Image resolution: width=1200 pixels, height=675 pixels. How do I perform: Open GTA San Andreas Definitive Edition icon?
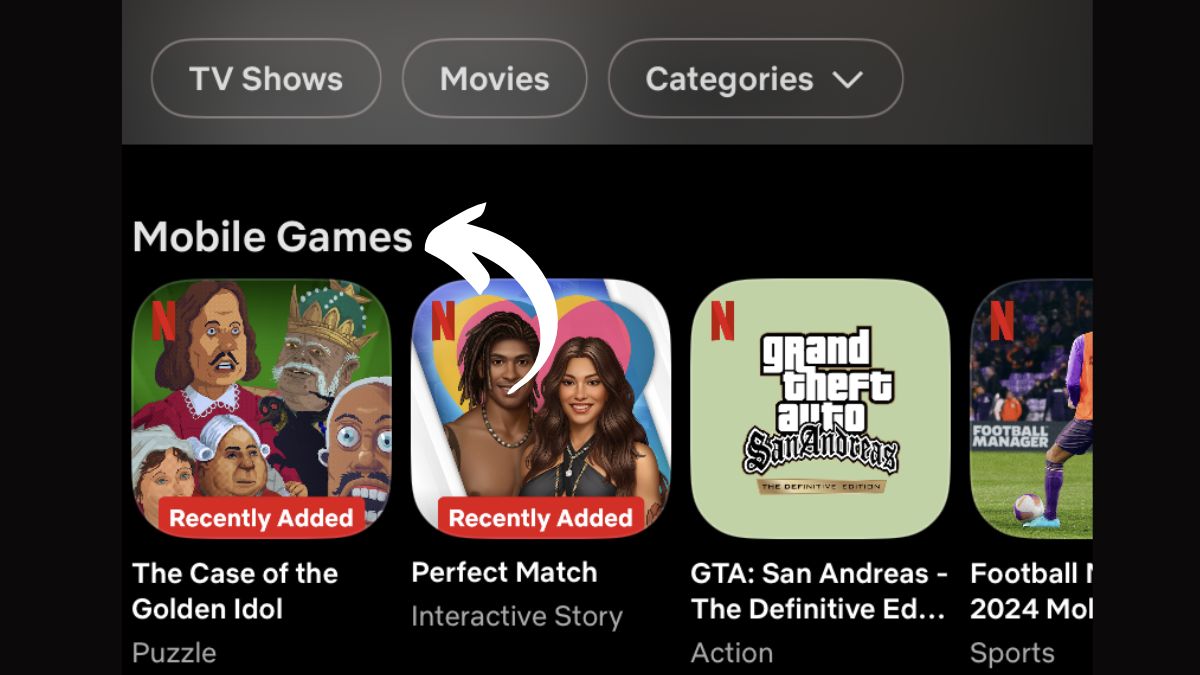point(820,409)
